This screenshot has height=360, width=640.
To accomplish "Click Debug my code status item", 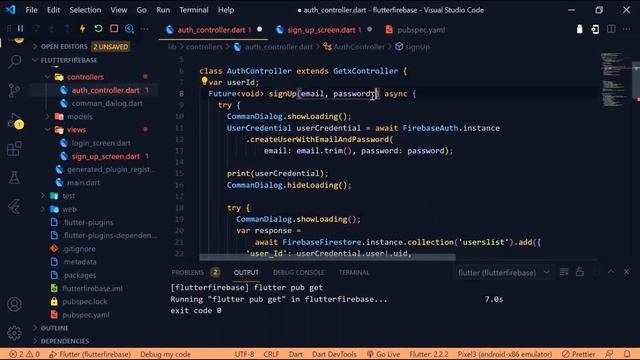I will [x=165, y=354].
